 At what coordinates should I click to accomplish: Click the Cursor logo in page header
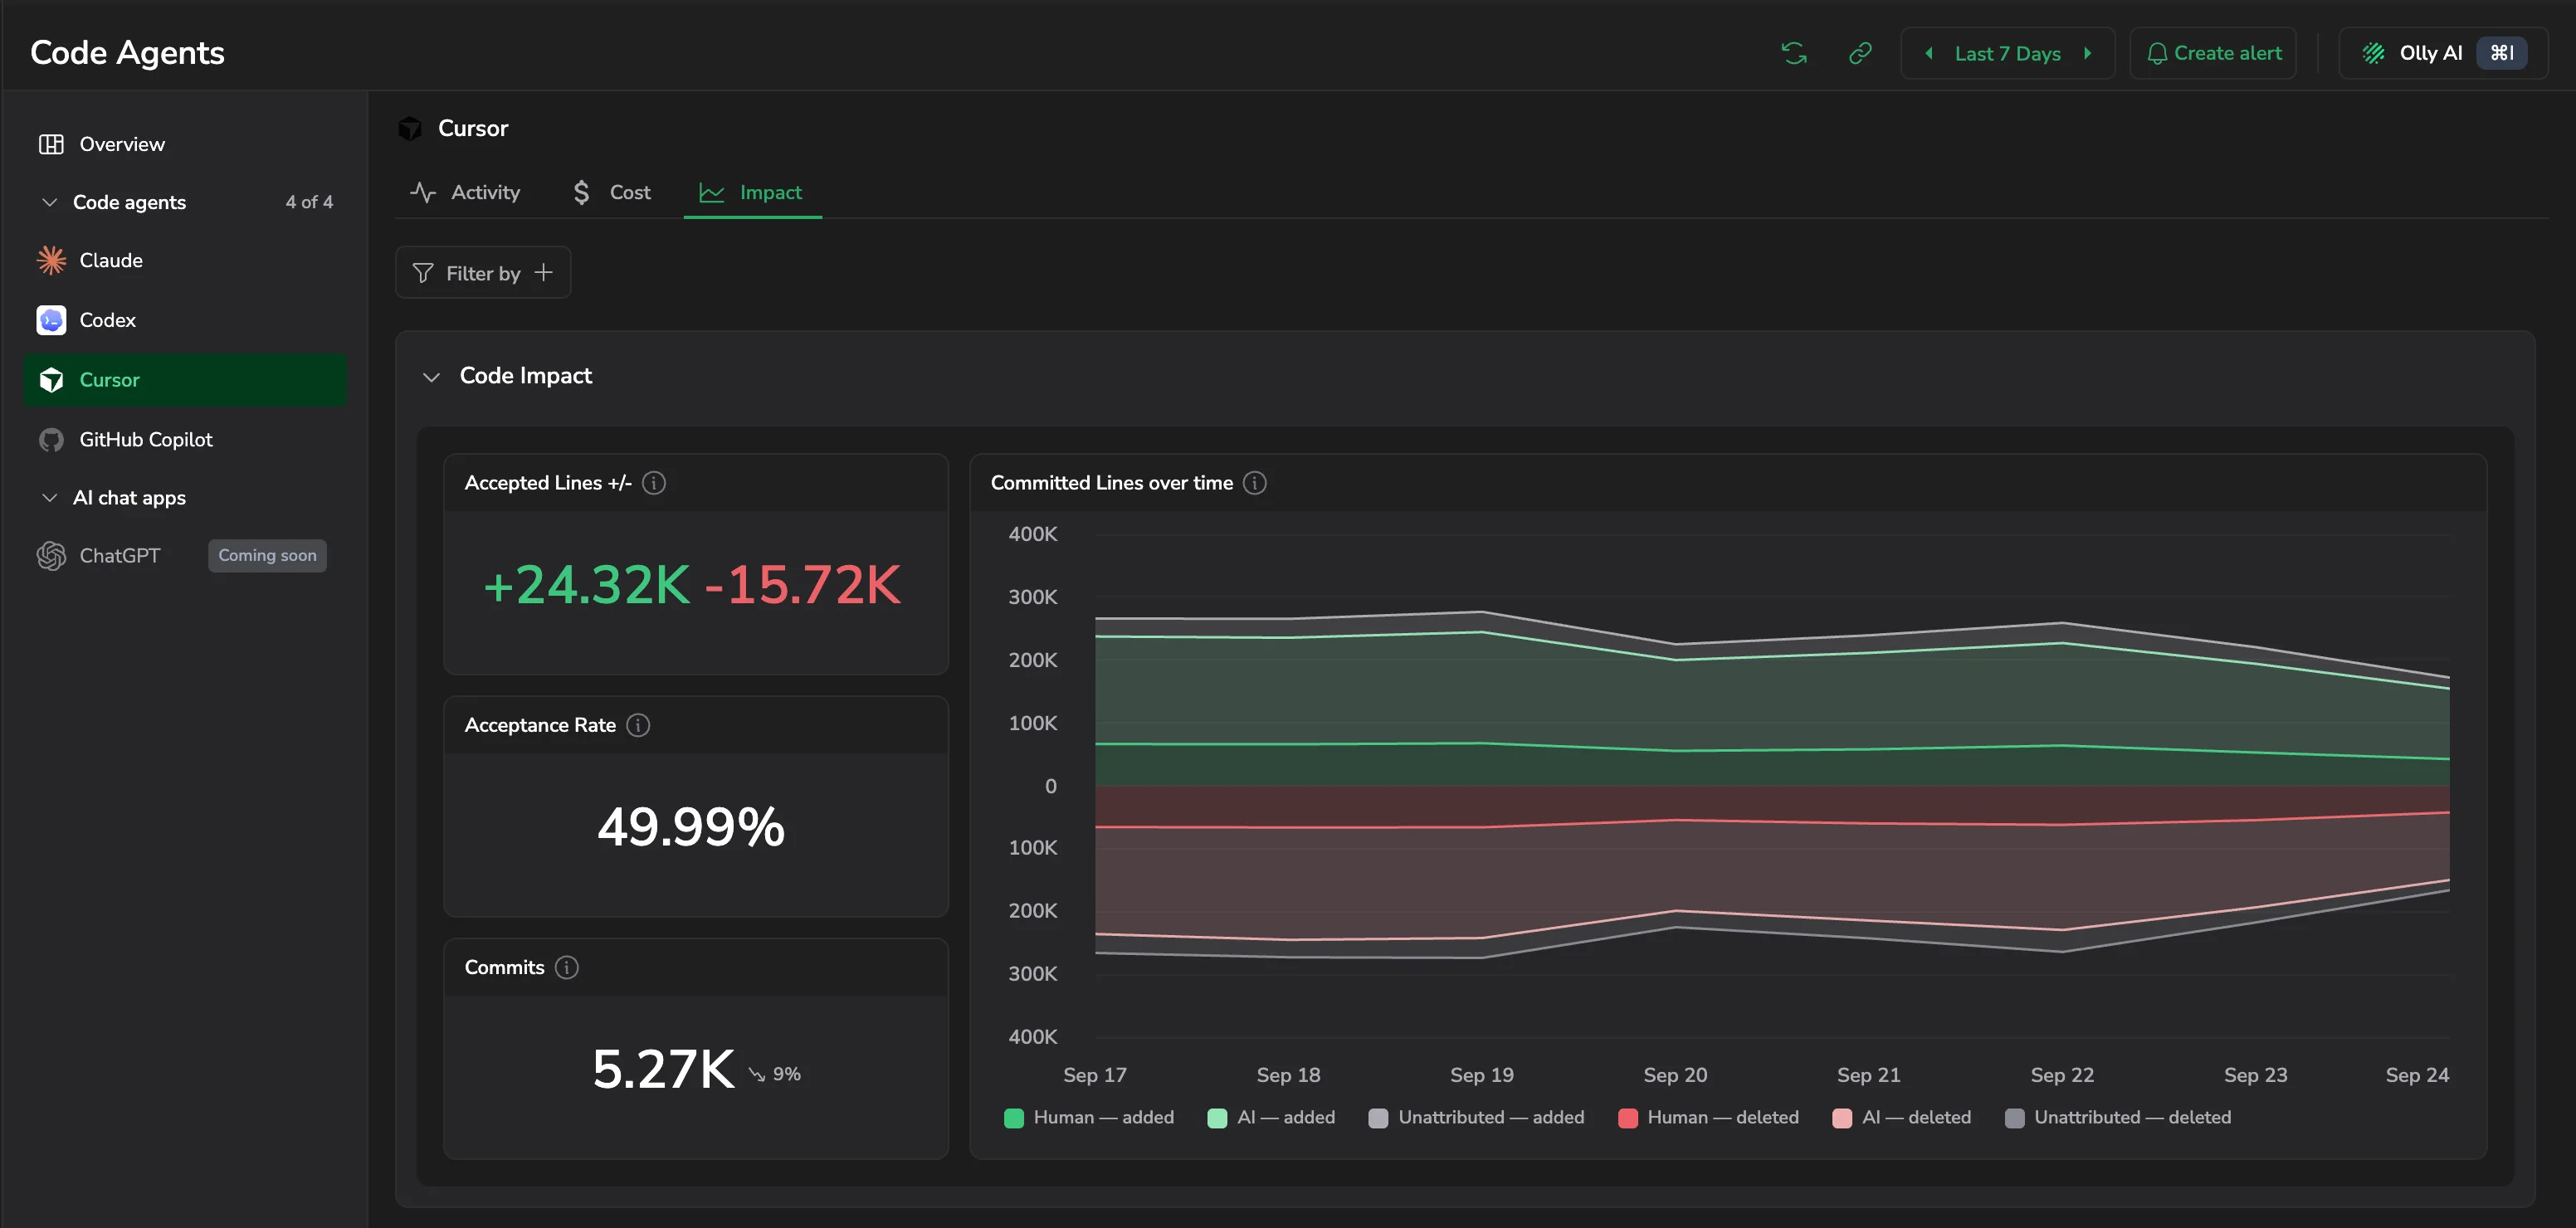click(x=410, y=128)
